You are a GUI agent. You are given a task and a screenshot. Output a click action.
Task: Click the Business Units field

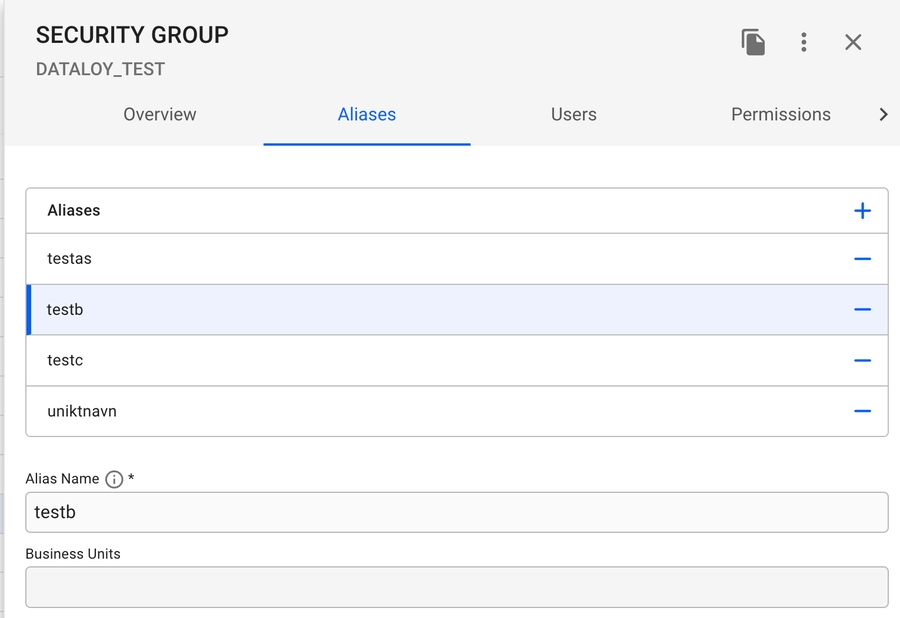[x=456, y=587]
